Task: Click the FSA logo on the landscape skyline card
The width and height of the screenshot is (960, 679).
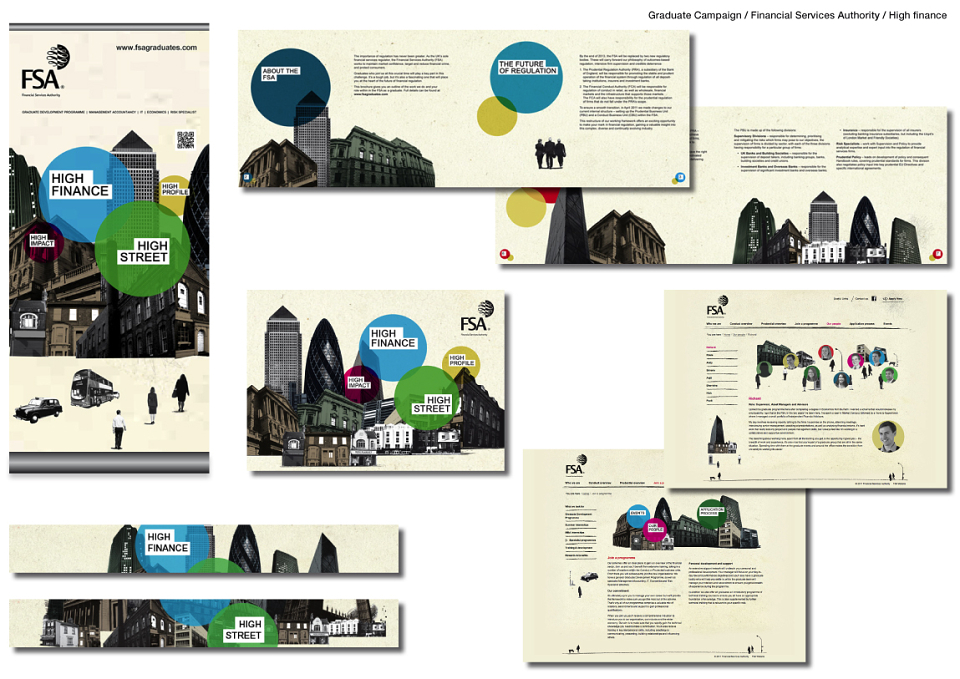Action: [x=477, y=318]
